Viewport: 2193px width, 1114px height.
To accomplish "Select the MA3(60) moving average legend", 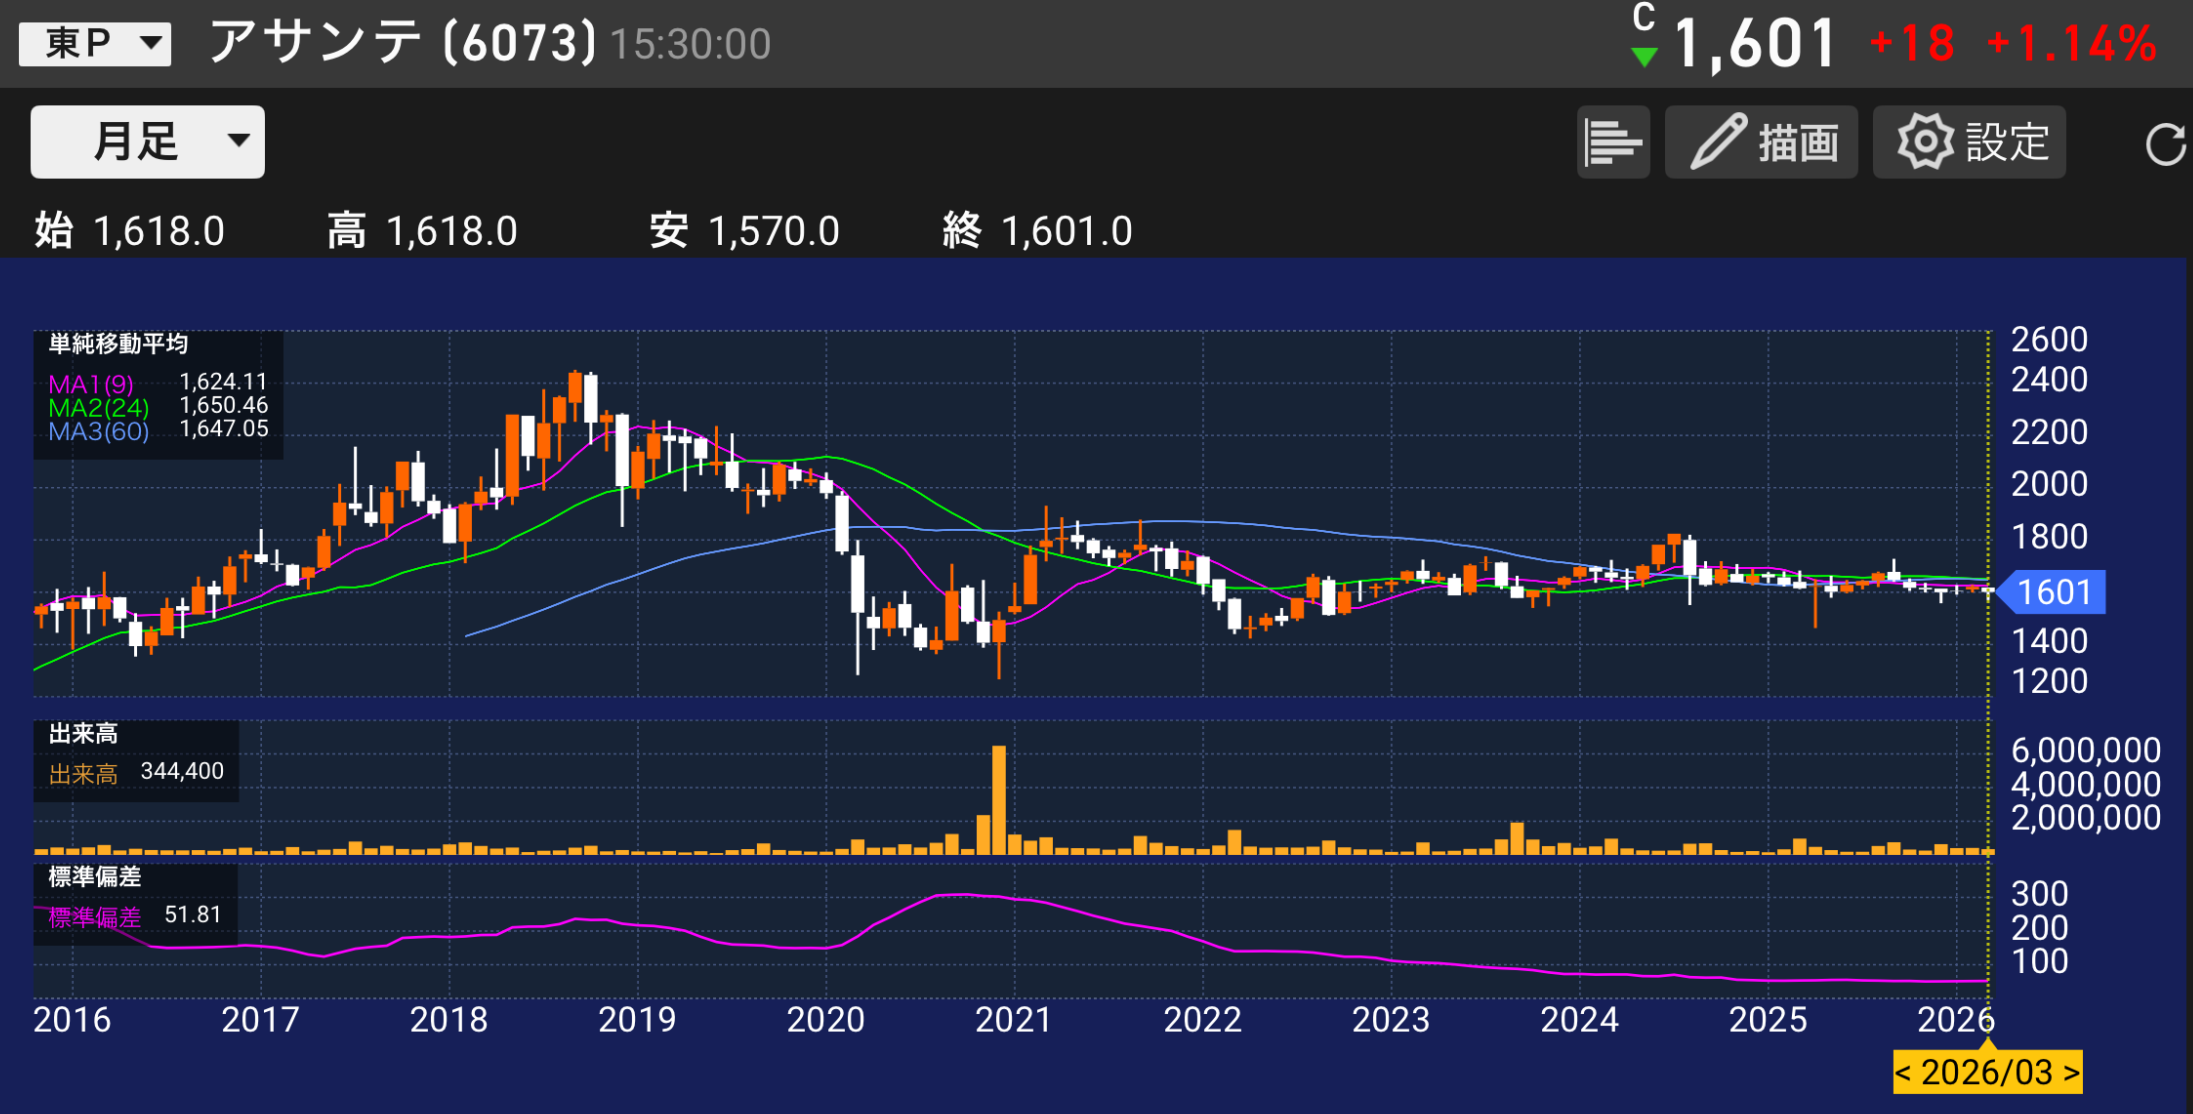I will tap(98, 432).
